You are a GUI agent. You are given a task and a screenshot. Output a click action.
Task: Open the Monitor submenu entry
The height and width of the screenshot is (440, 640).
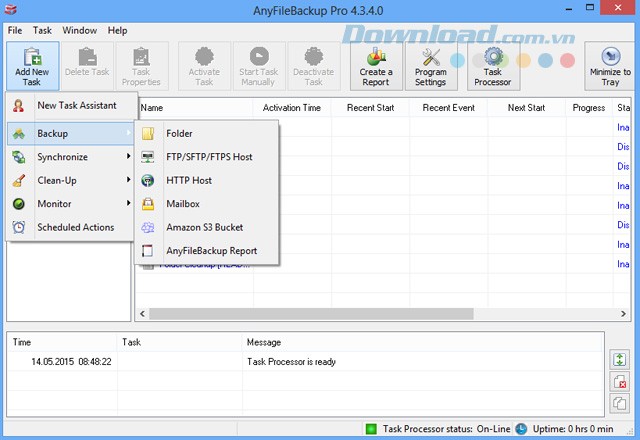[x=70, y=204]
